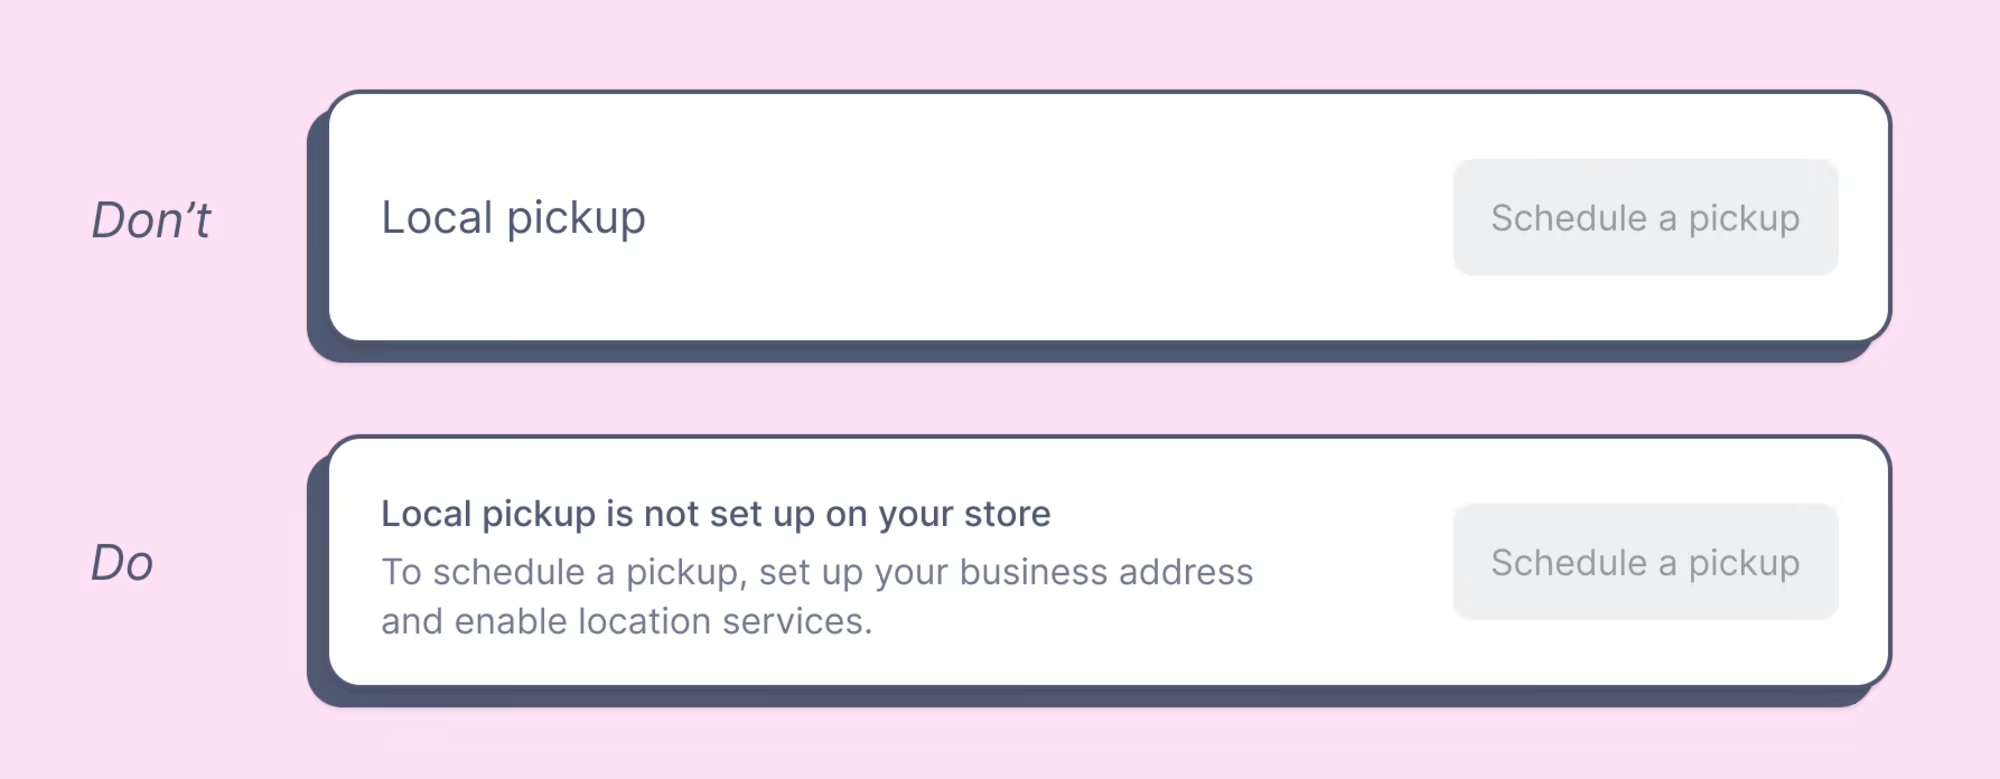Select the Do example card
Viewport: 2000px width, 779px height.
(x=1100, y=565)
